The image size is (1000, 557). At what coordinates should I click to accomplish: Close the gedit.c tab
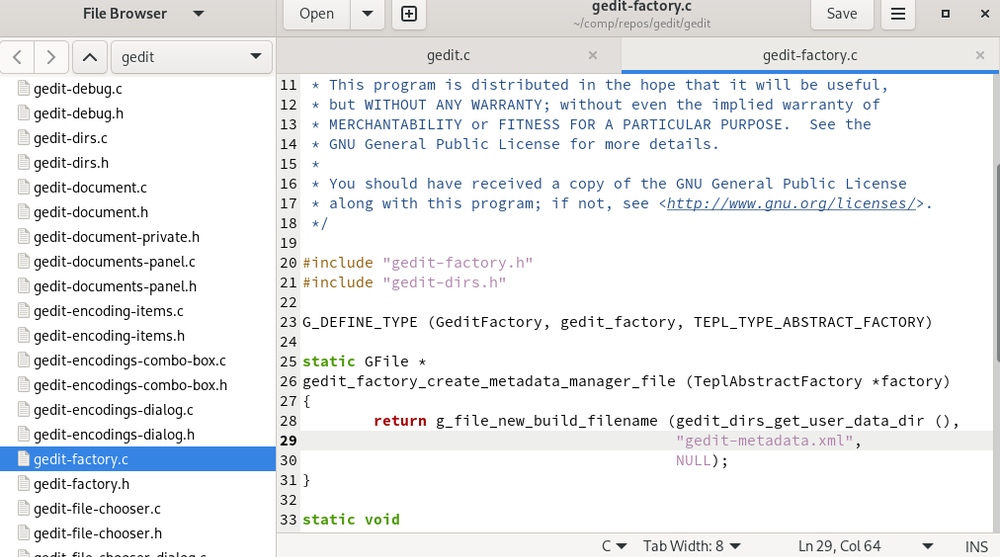[592, 56]
